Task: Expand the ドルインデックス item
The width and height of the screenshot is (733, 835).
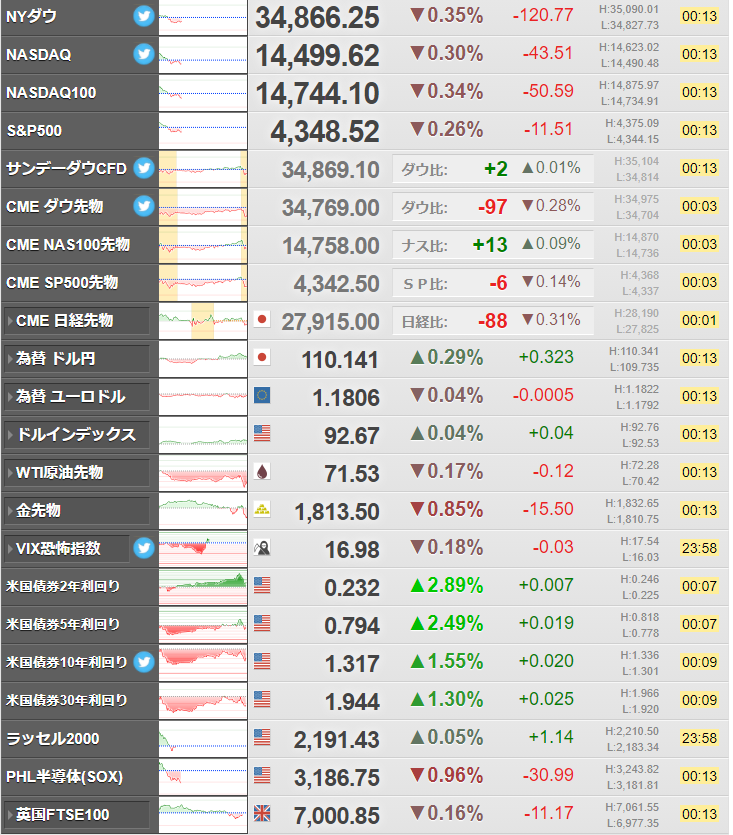Action: (x=77, y=435)
